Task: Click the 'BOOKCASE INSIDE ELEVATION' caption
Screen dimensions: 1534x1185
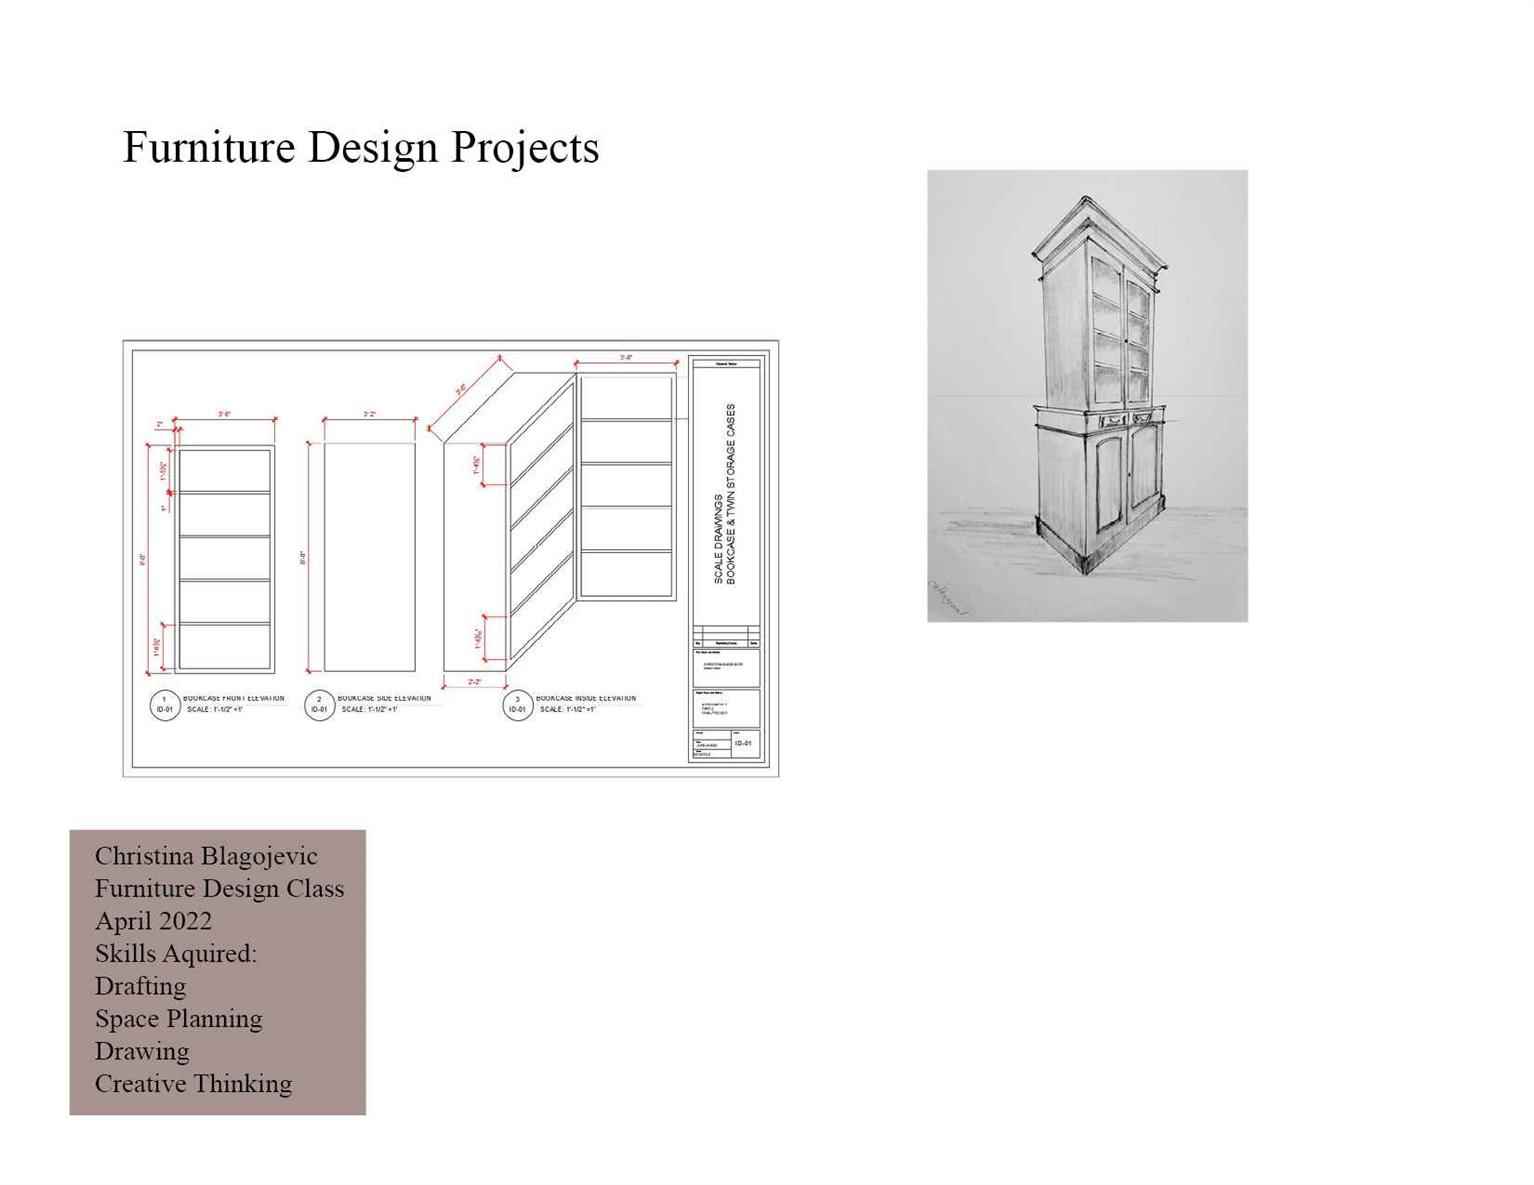Action: point(586,698)
